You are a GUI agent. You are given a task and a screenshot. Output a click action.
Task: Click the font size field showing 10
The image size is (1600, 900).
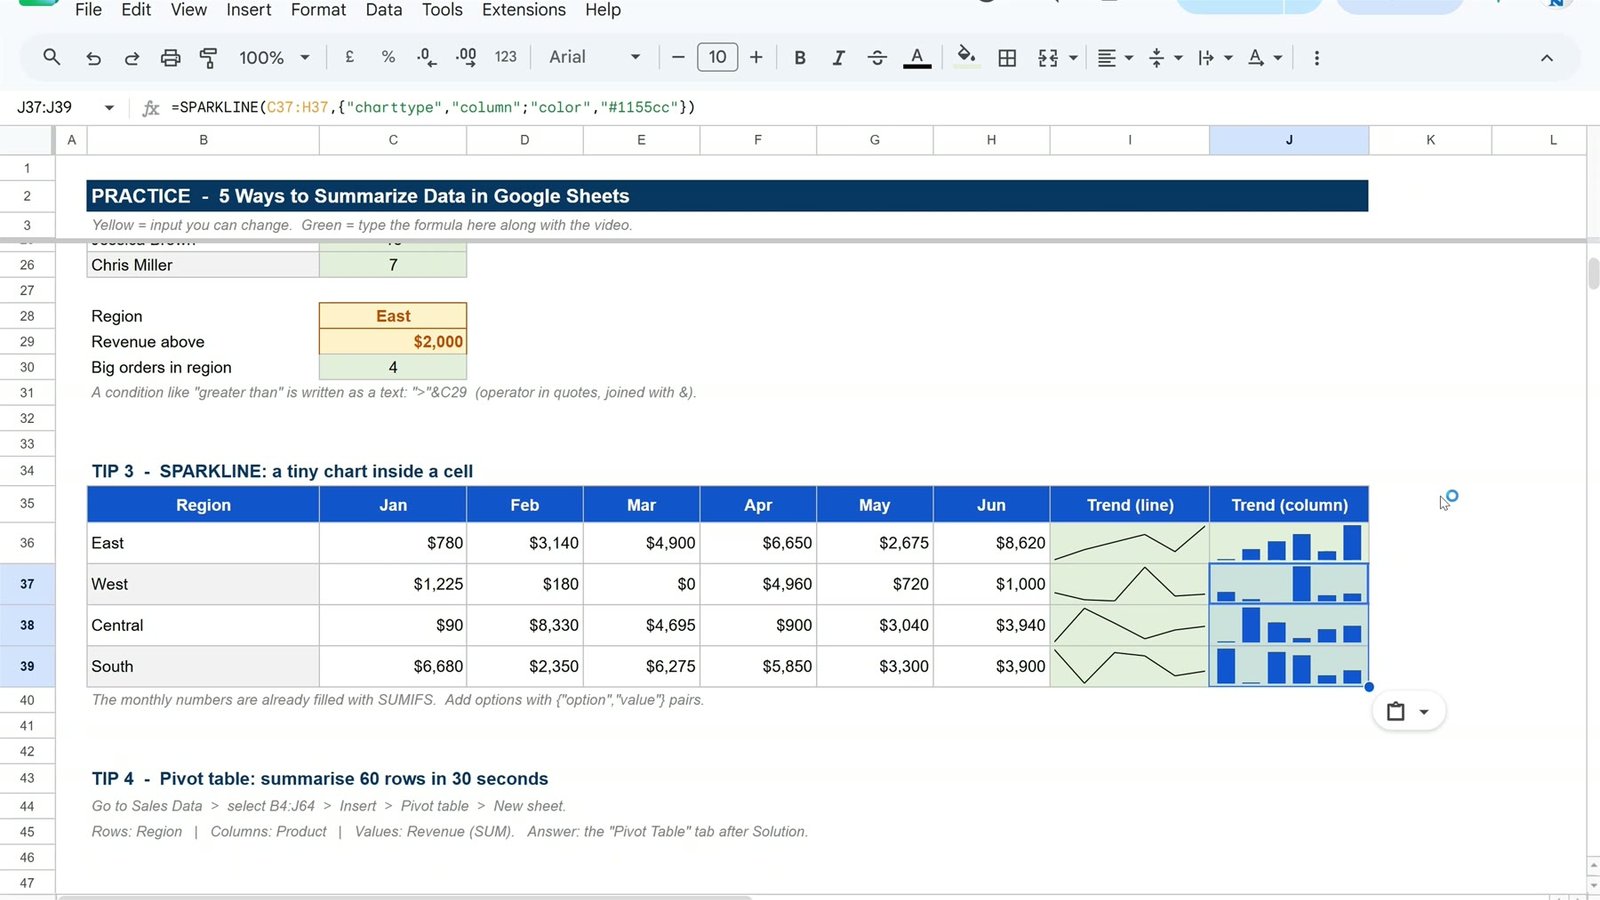pyautogui.click(x=717, y=57)
